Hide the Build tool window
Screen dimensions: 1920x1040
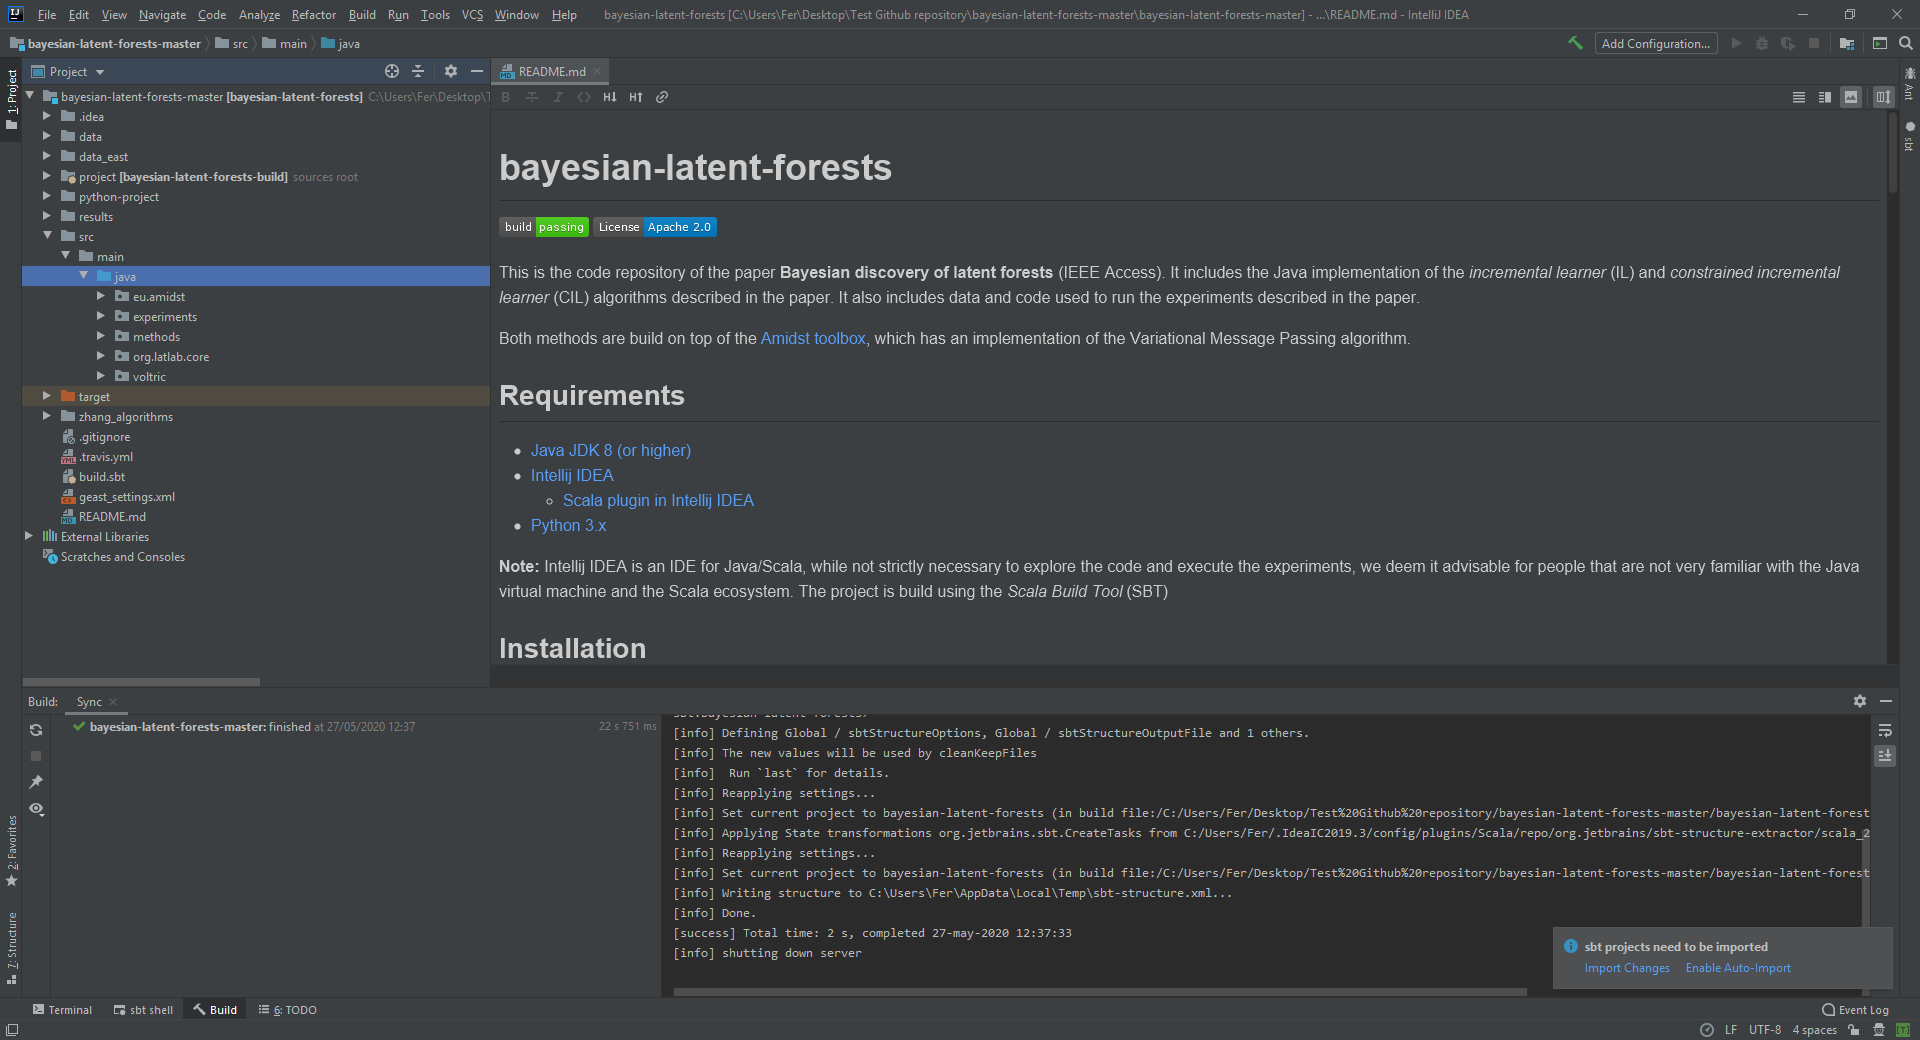coord(1885,701)
